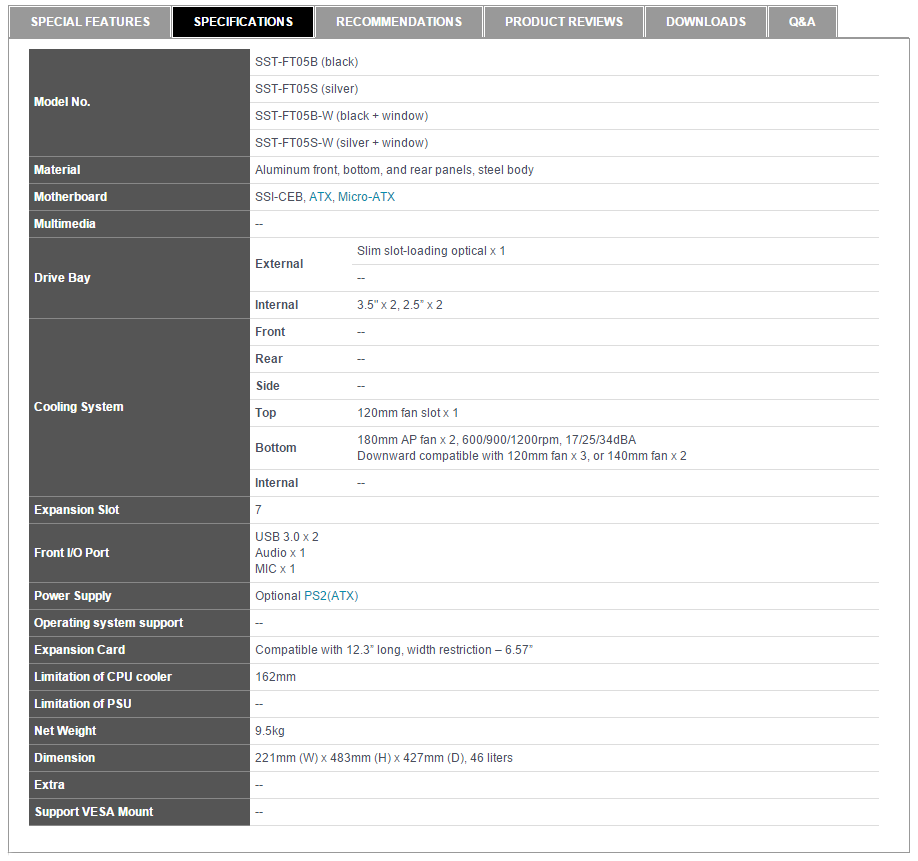
Task: Click the 221mm (W) x 483mm (H) dimension text
Action: click(x=384, y=758)
